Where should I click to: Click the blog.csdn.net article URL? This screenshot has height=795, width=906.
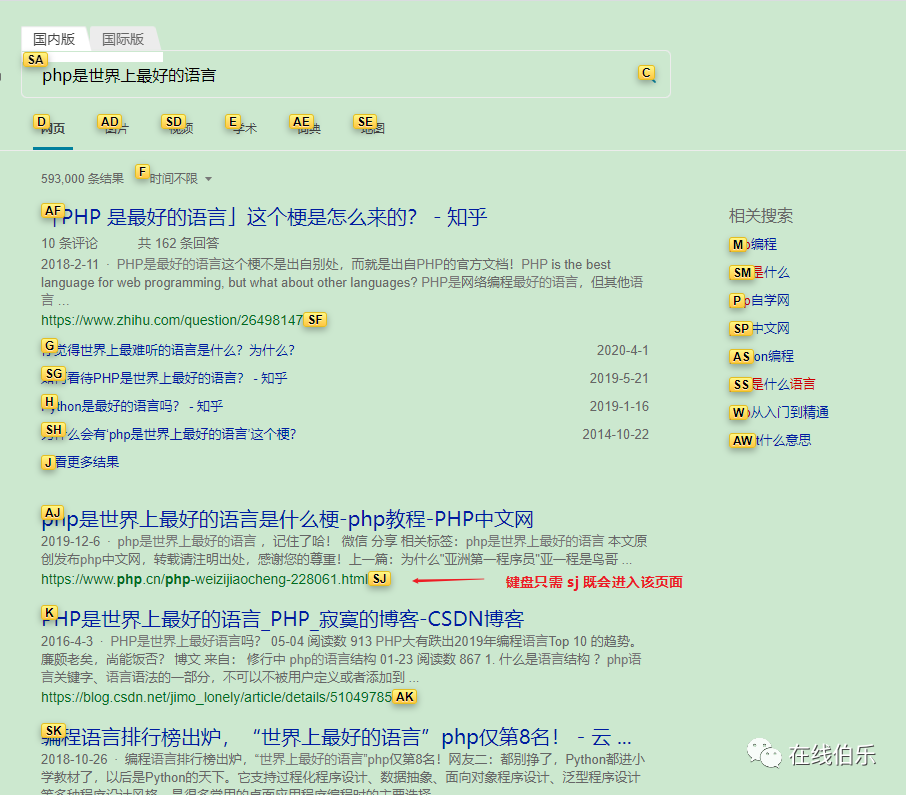217,697
